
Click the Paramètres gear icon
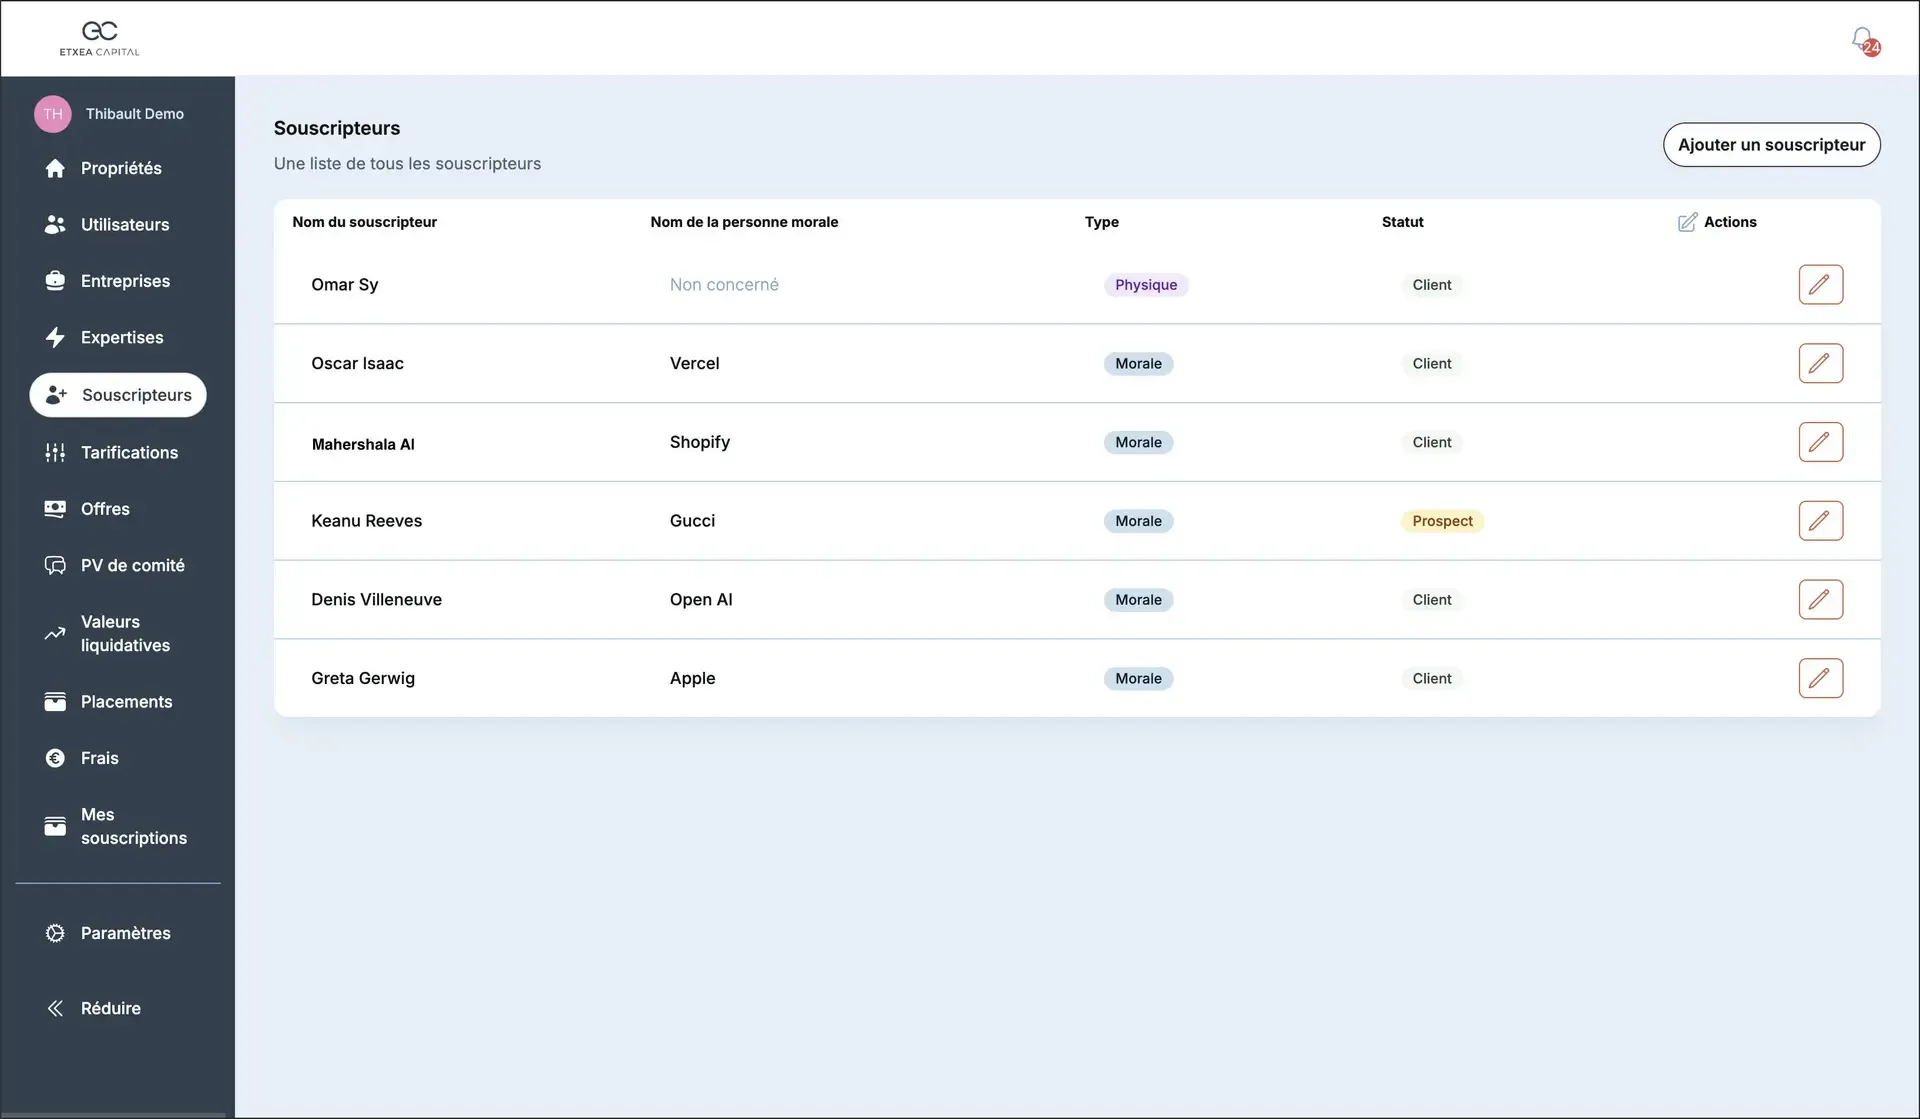tap(55, 933)
